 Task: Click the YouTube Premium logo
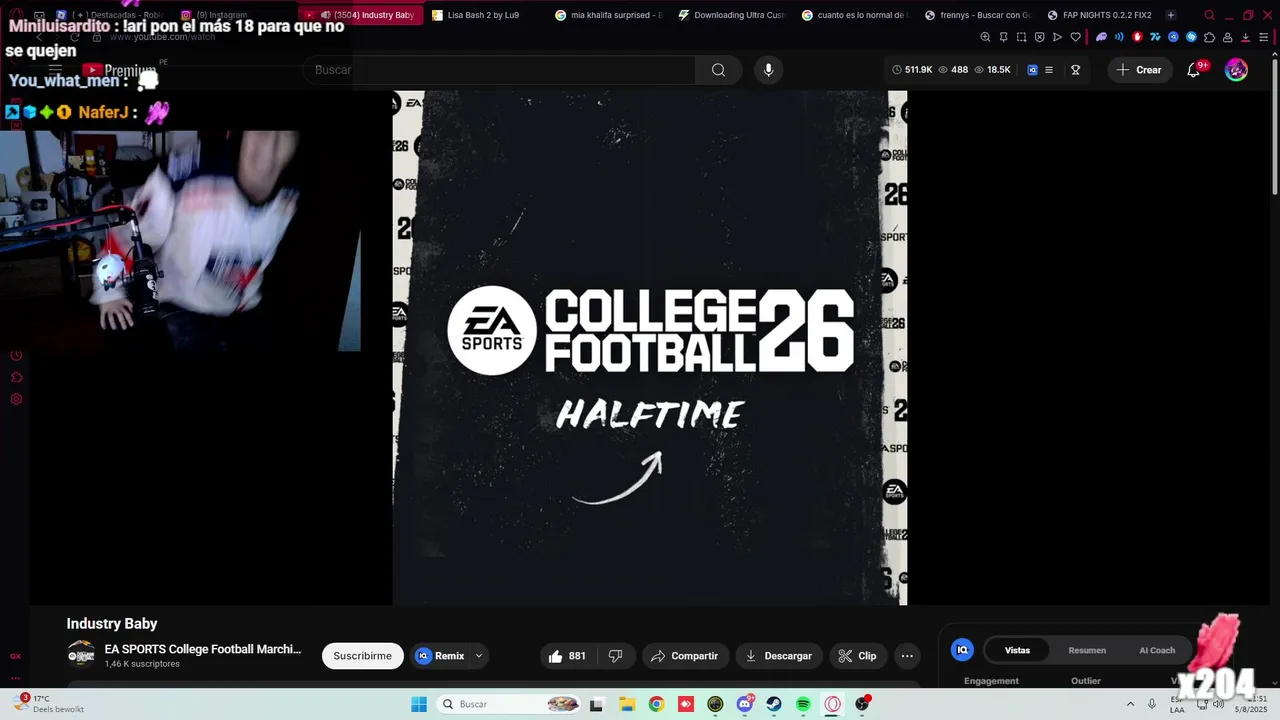tap(119, 70)
